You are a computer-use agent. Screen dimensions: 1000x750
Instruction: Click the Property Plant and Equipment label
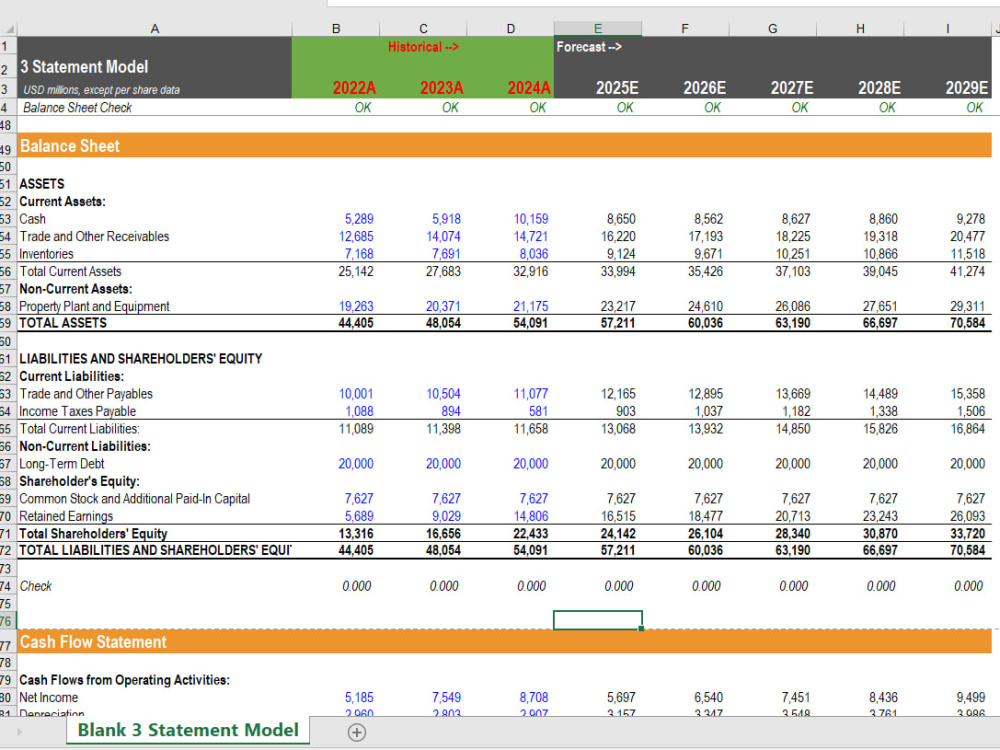point(94,306)
